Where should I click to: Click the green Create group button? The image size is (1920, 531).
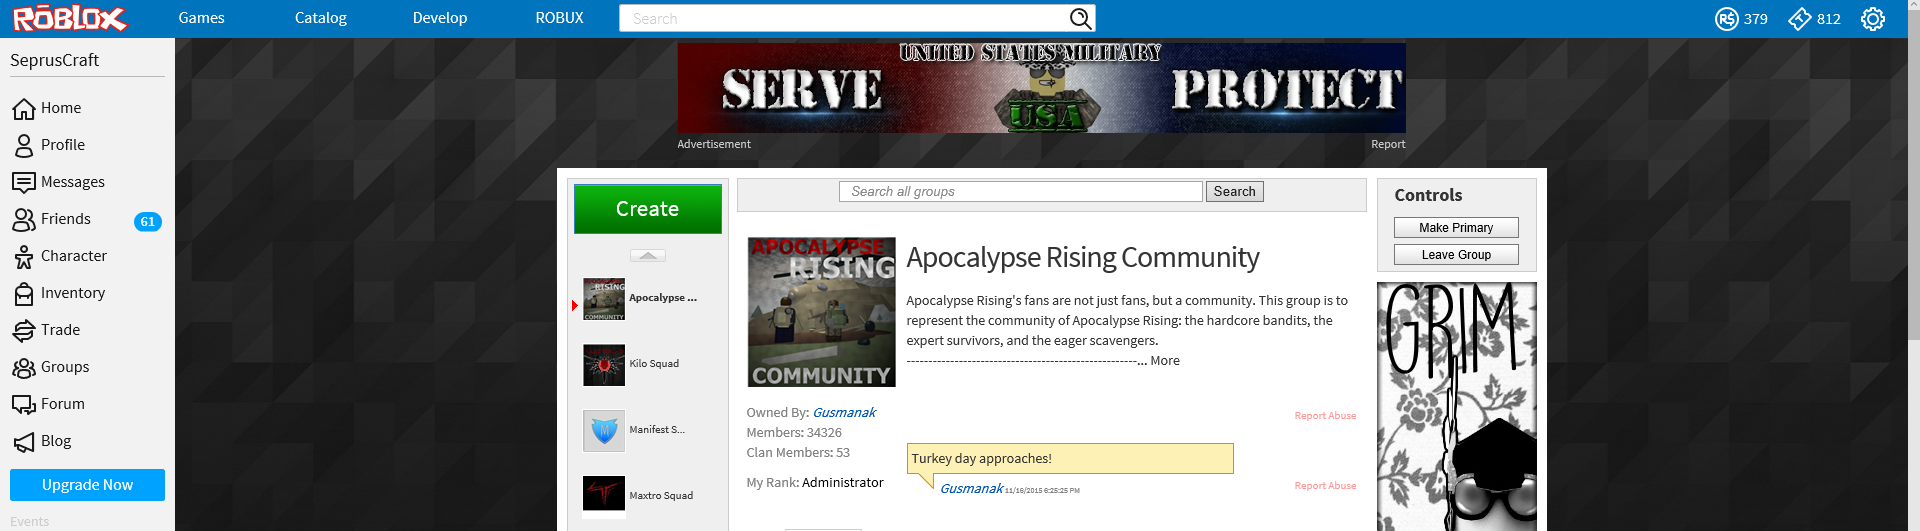point(648,209)
